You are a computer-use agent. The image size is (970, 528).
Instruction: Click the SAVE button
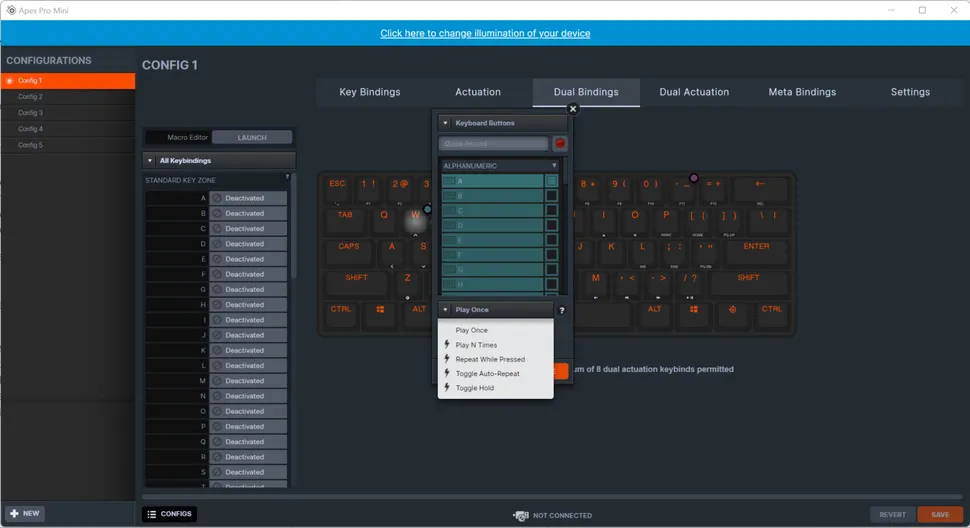[940, 514]
